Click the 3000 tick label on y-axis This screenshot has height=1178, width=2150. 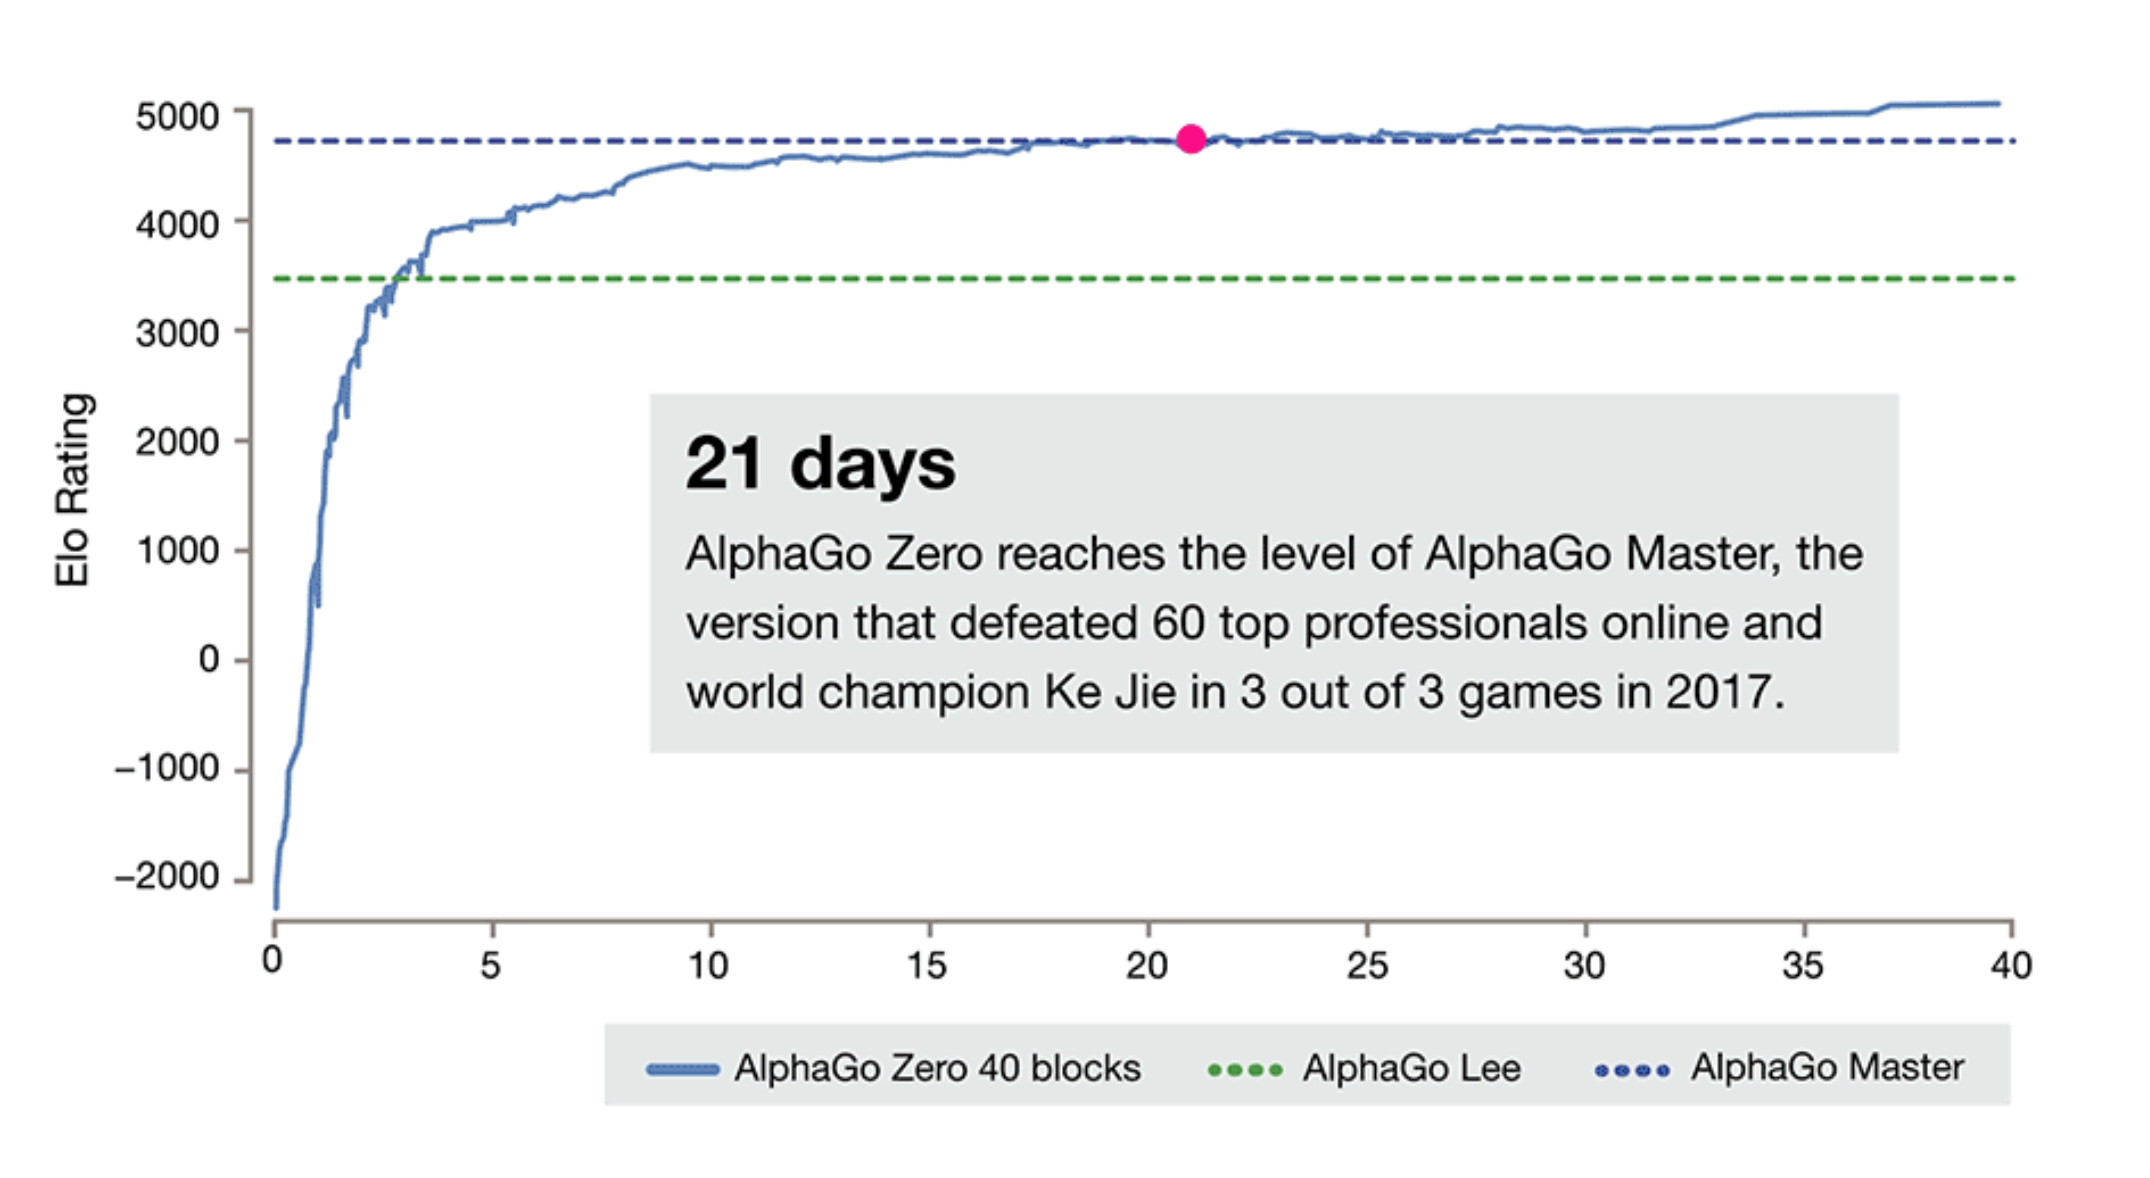click(x=177, y=332)
